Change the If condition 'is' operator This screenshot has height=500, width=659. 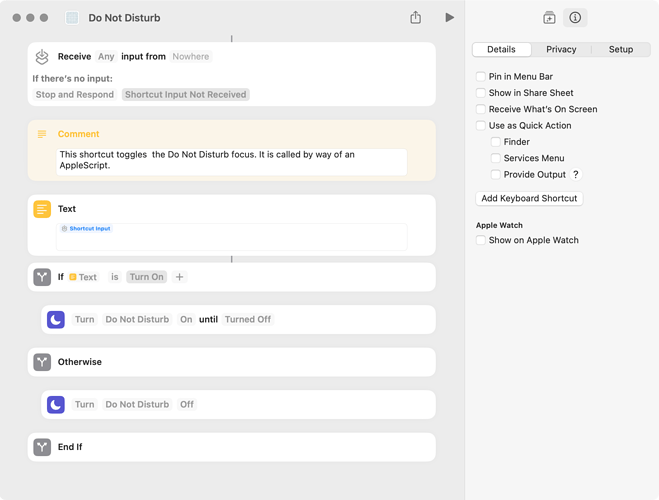[115, 277]
